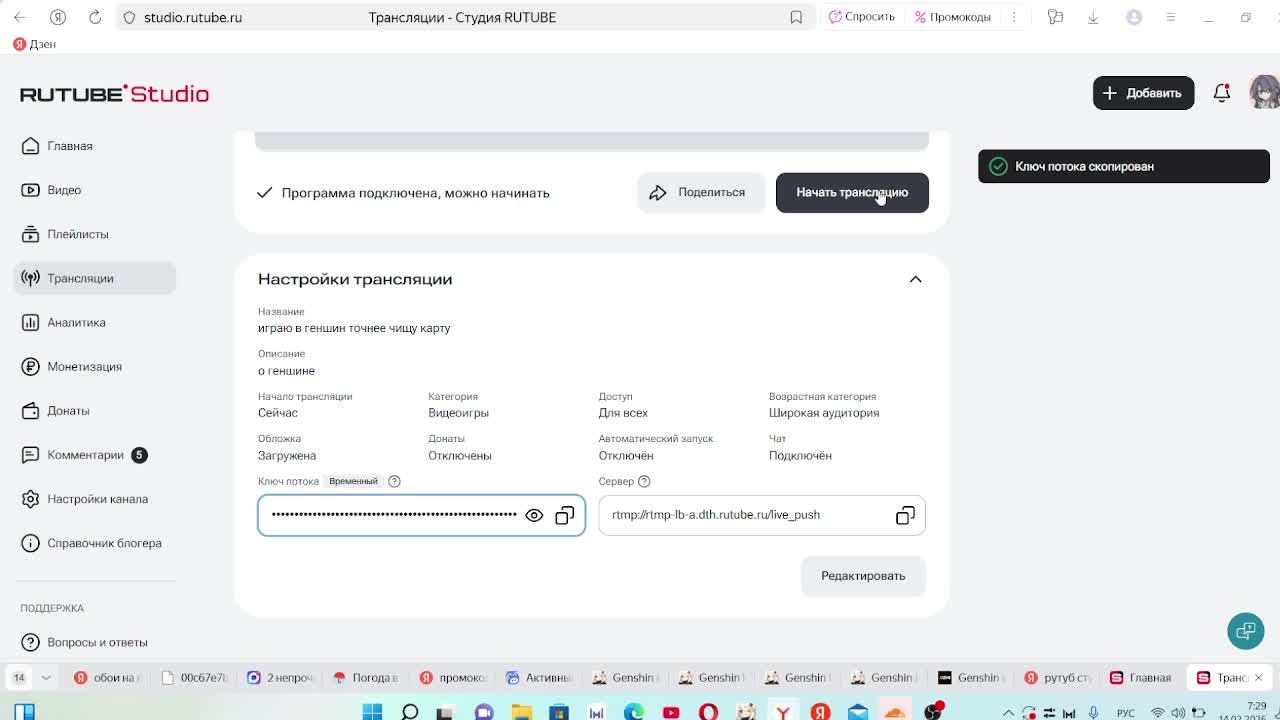Open the Видео section in sidebar

[x=95, y=190]
